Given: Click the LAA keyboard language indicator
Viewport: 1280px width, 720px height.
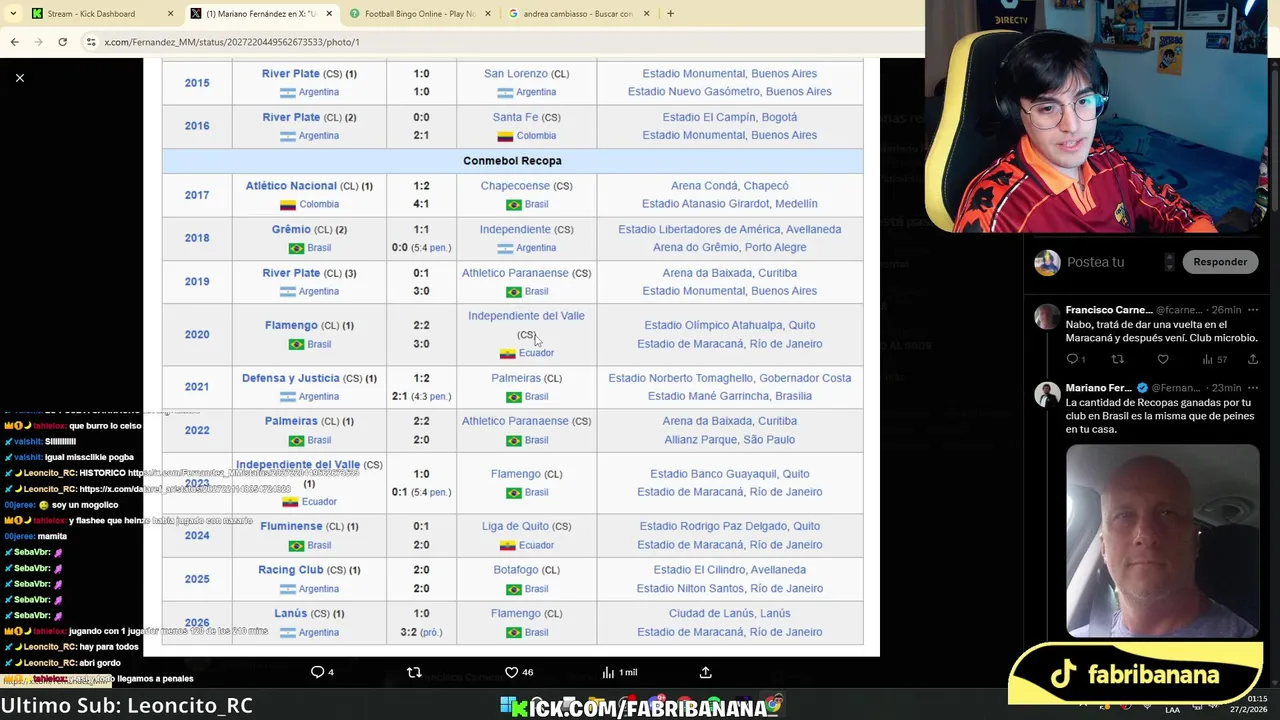Looking at the screenshot, I should tap(1172, 710).
